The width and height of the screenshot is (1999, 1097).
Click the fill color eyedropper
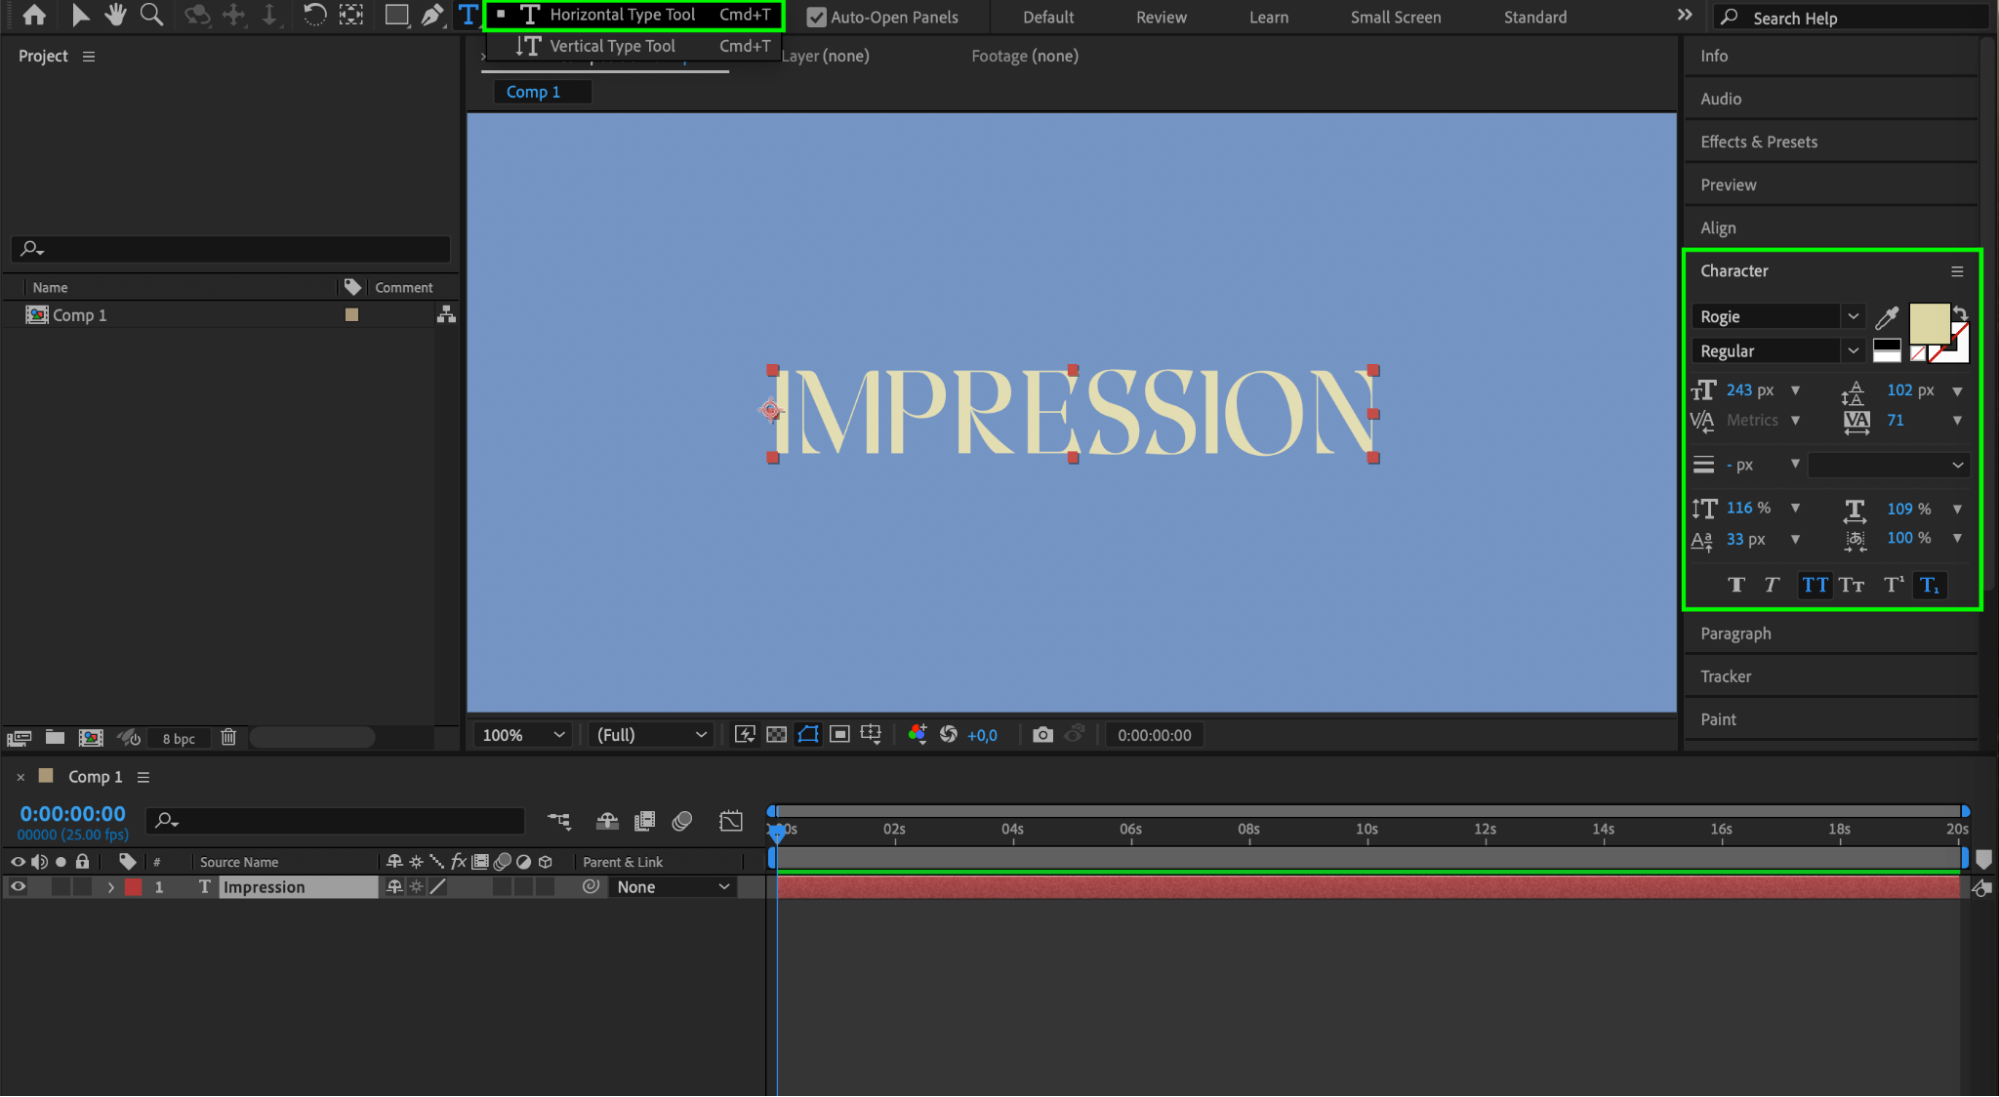(1886, 318)
